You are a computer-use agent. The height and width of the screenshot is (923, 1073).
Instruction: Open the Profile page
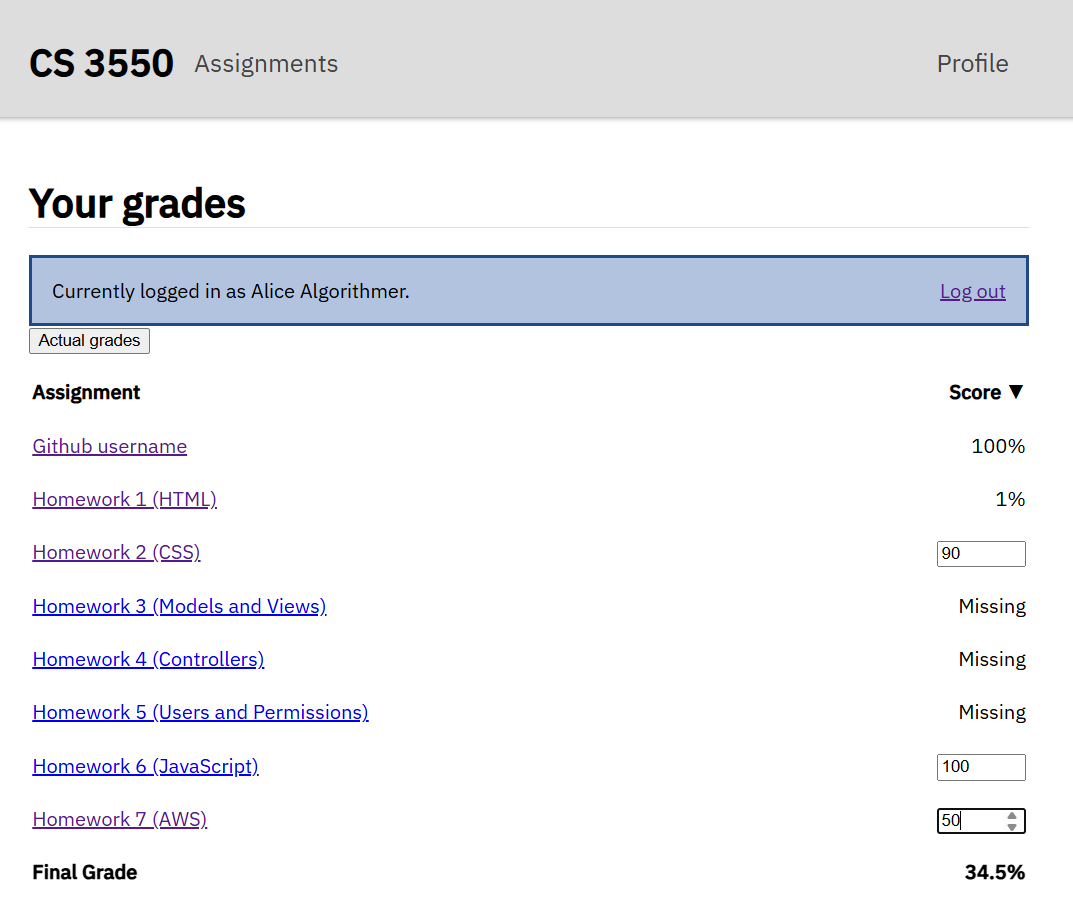(972, 64)
